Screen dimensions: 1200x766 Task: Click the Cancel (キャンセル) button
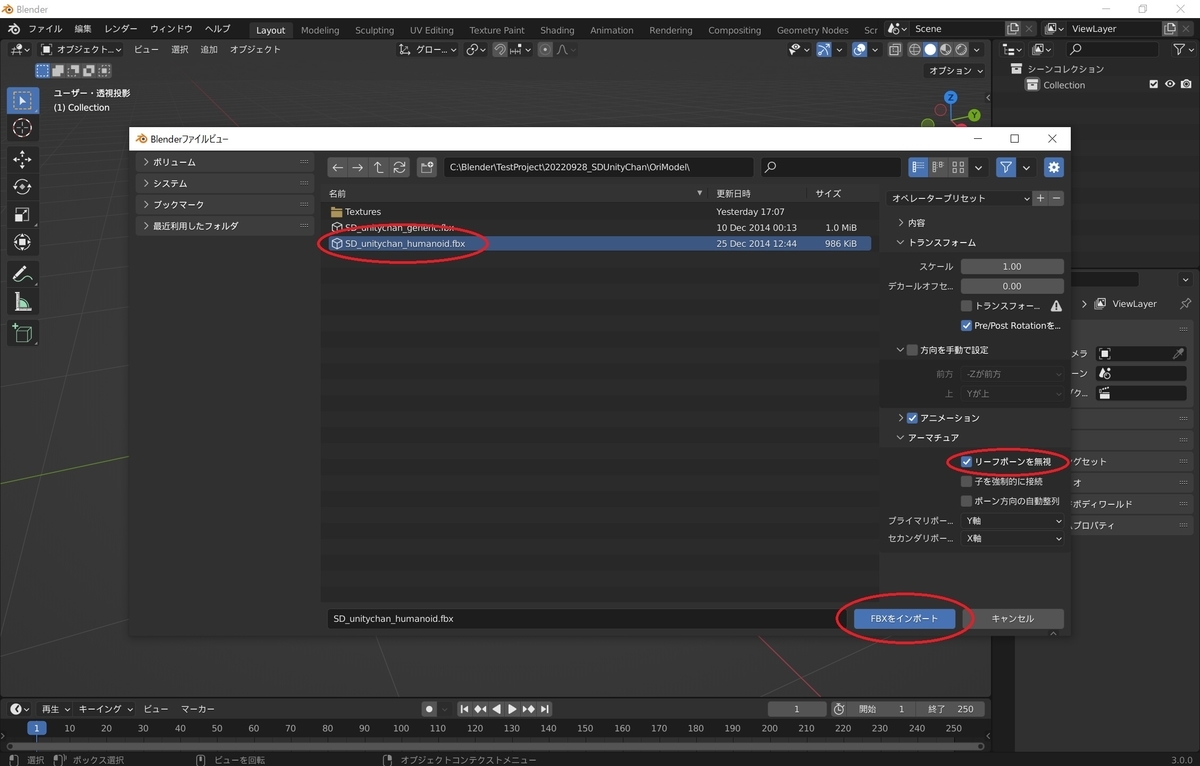[x=1012, y=618]
